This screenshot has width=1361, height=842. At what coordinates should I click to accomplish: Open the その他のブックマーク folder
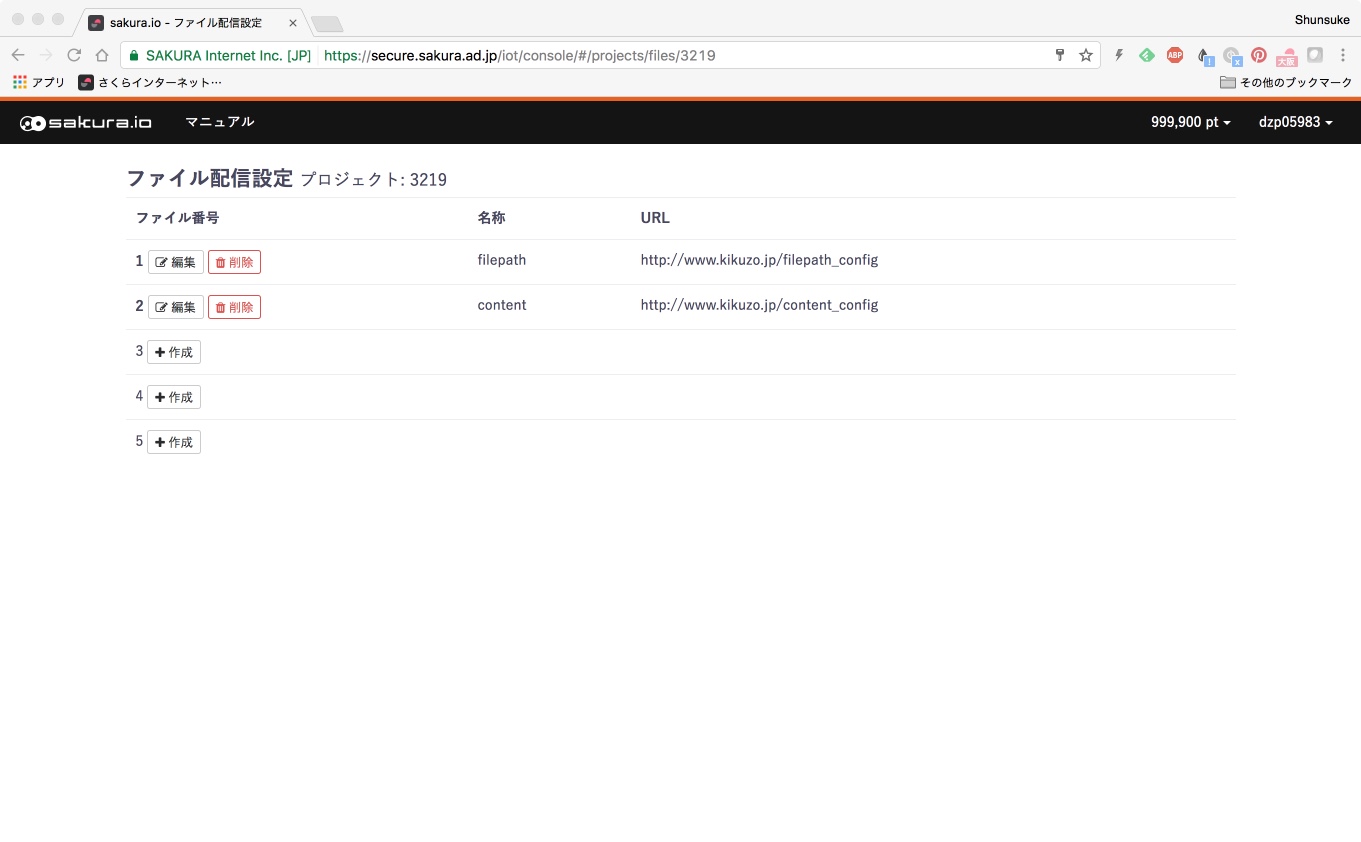point(1286,82)
